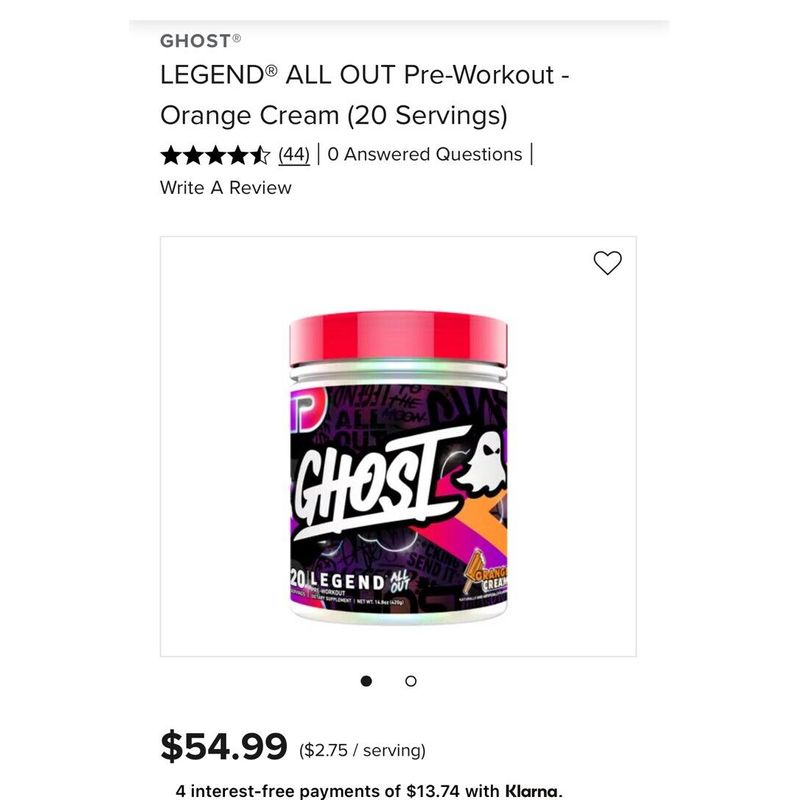800x800 pixels.
Task: Add product to wishlist with heart icon
Action: pyautogui.click(x=607, y=263)
